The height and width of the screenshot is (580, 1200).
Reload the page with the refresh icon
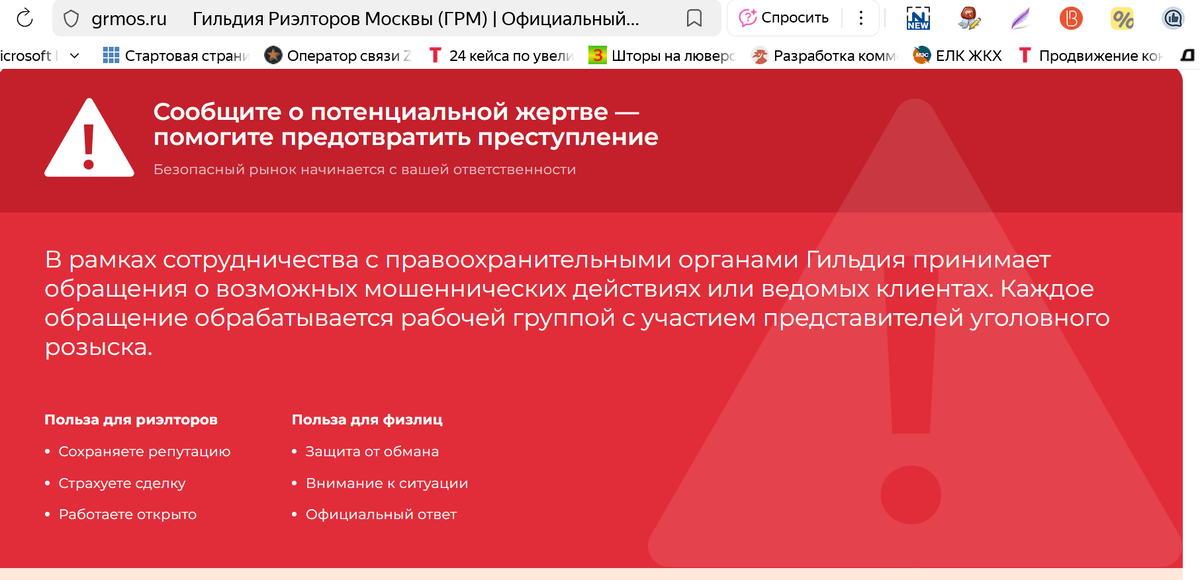(x=25, y=18)
